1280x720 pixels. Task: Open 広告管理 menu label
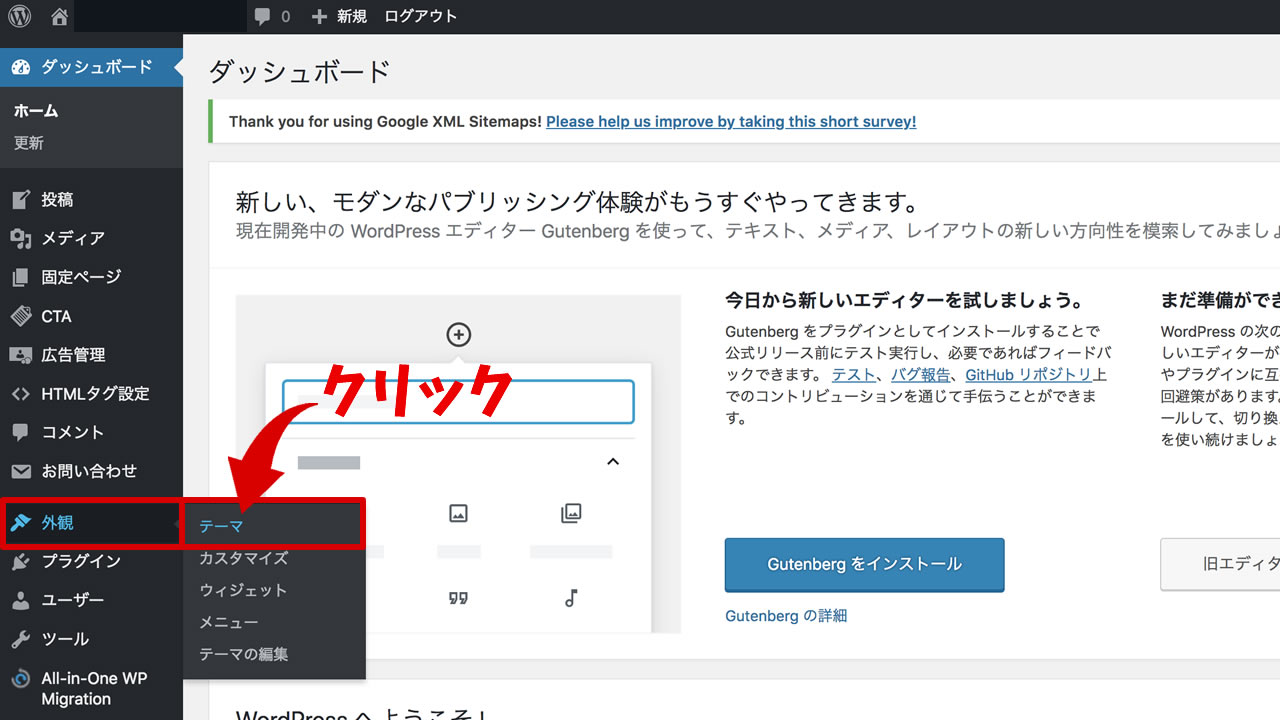(73, 355)
